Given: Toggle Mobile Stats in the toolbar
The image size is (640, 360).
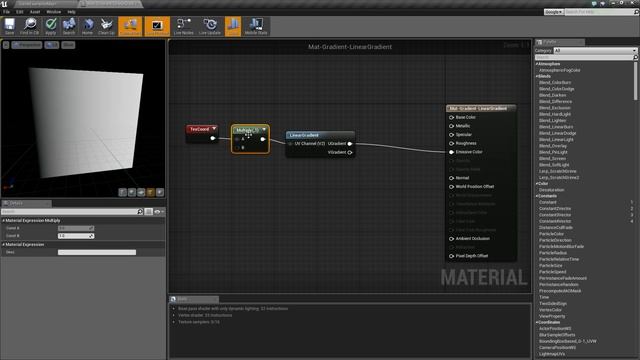Looking at the screenshot, I should click(256, 26).
